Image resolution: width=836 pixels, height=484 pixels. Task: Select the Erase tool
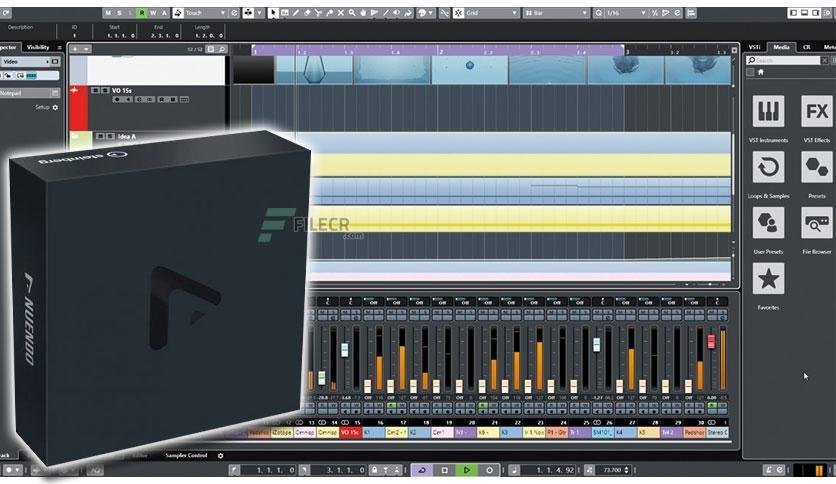307,13
